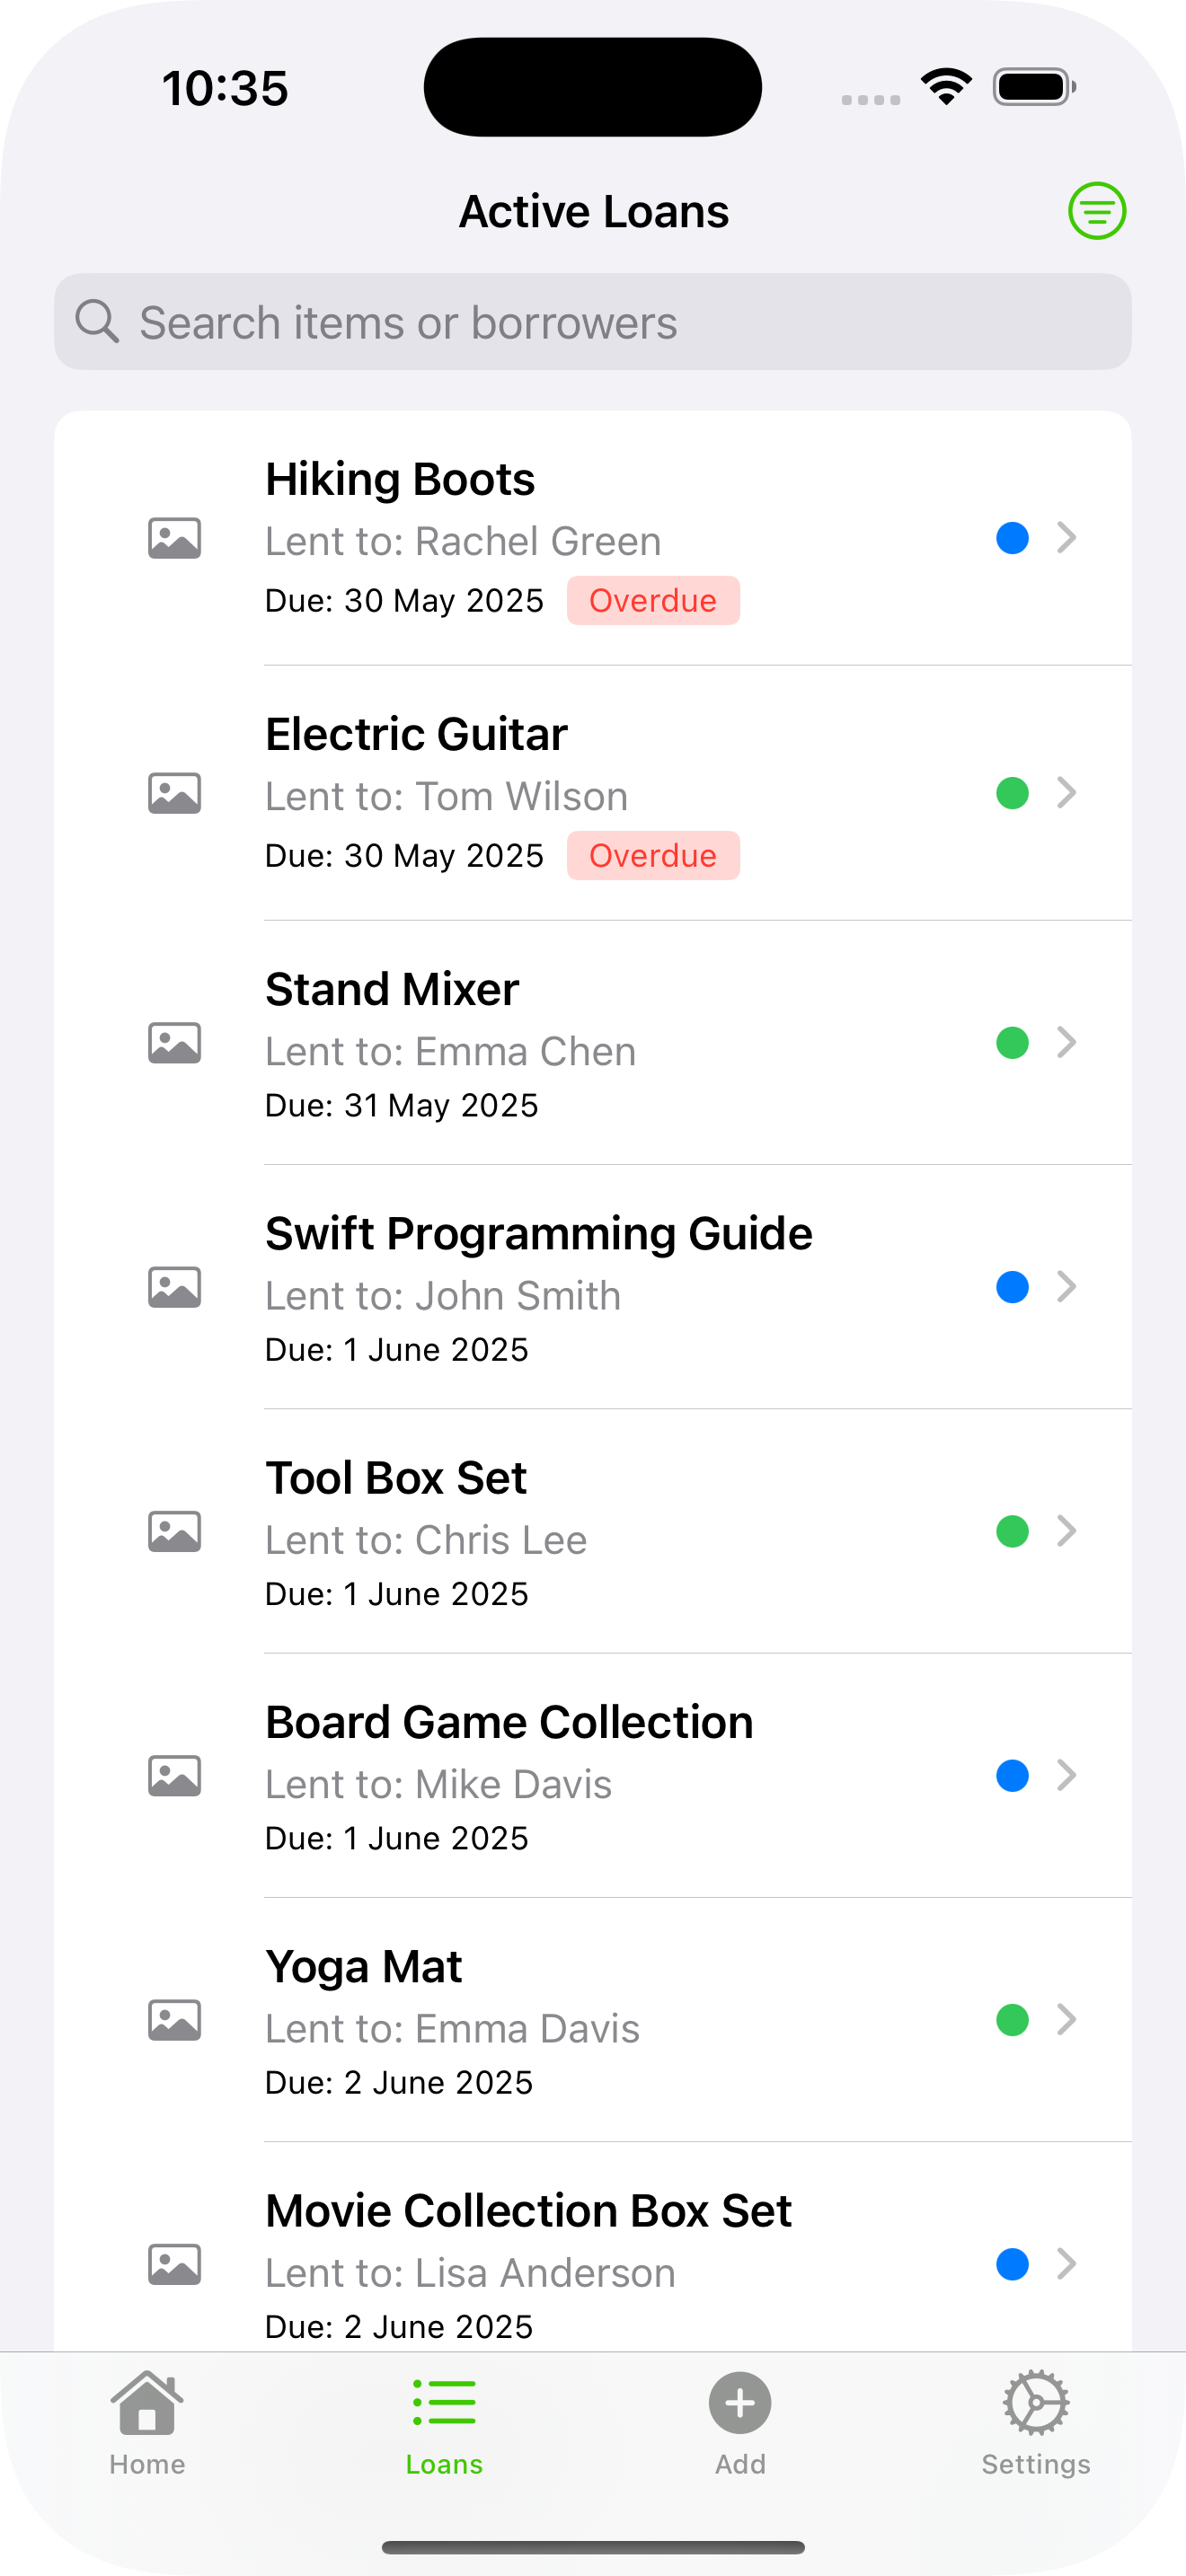1186x2576 pixels.
Task: Tap the Electric Guitar photo placeholder icon
Action: [x=175, y=793]
